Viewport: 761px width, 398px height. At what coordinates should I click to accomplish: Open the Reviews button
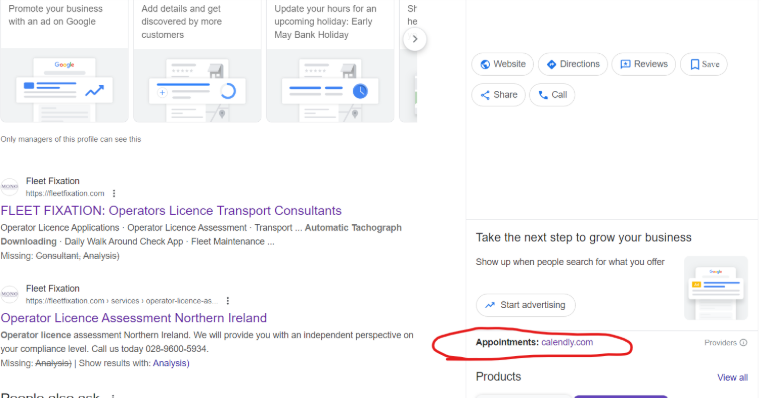tap(644, 64)
